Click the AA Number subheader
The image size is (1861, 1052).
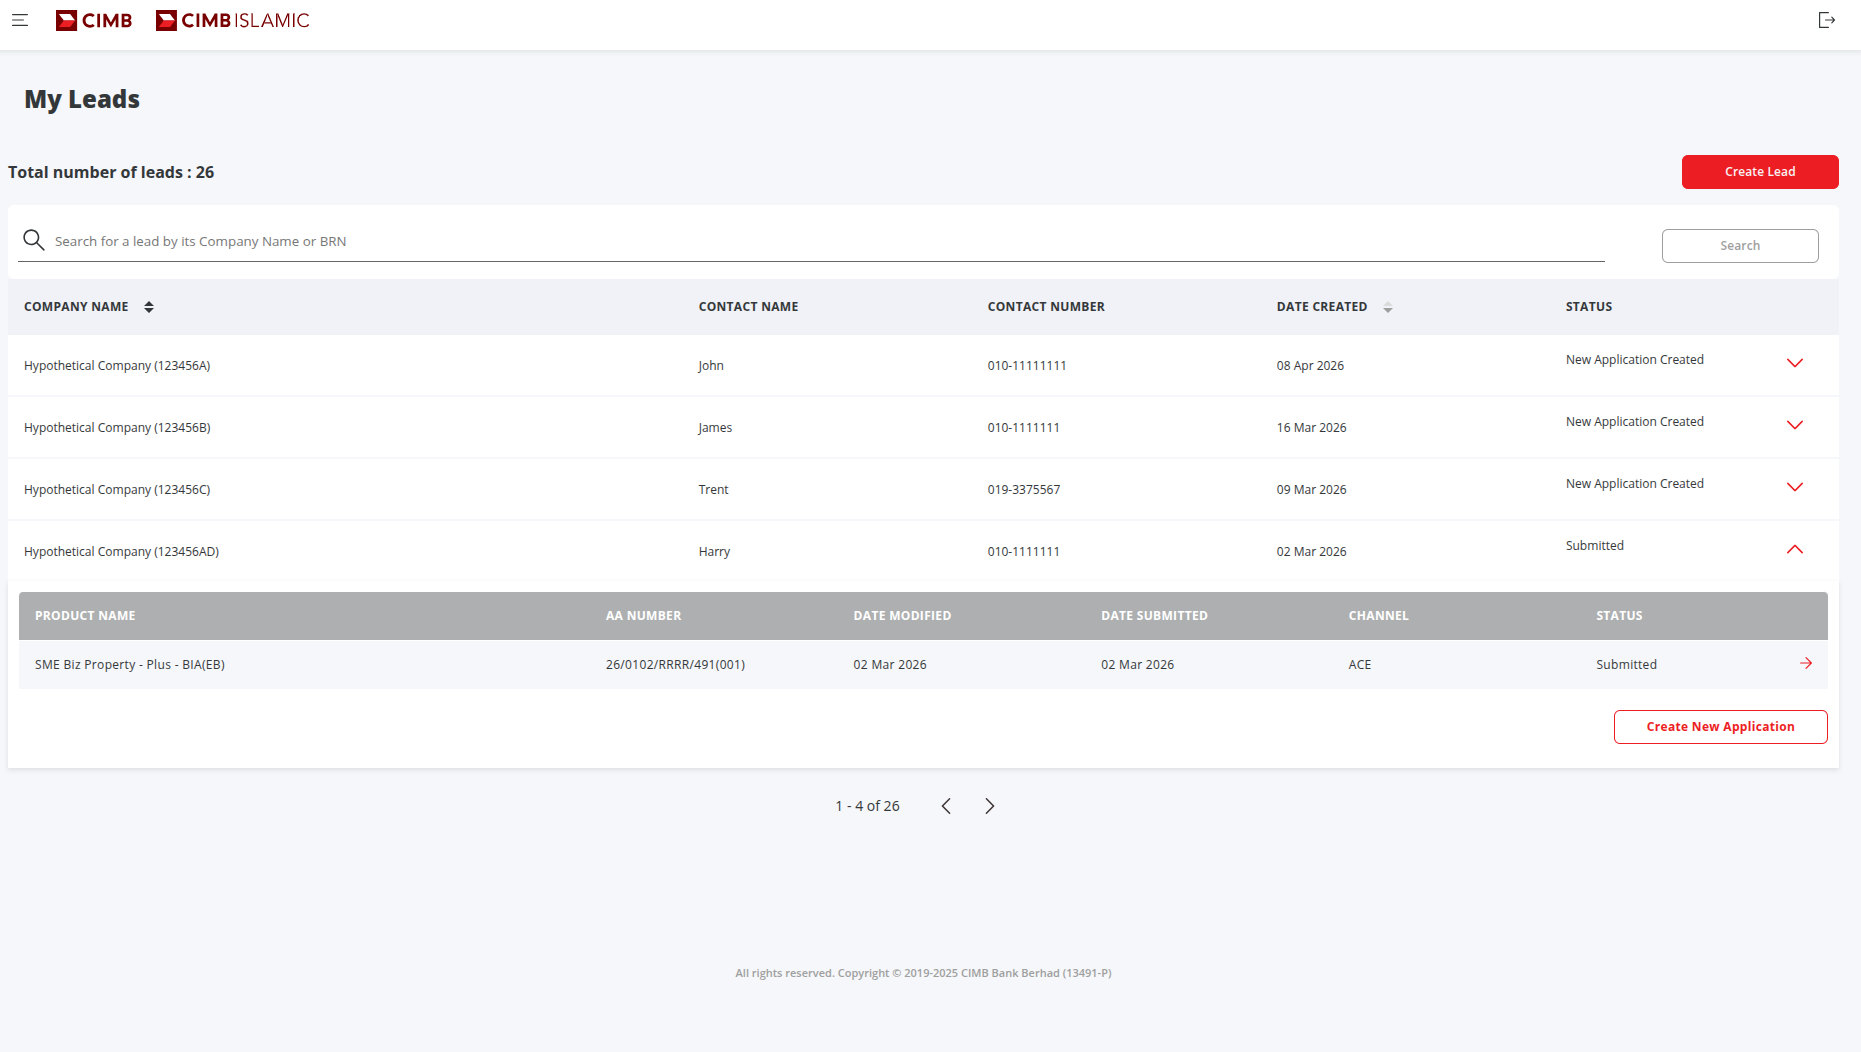click(643, 616)
